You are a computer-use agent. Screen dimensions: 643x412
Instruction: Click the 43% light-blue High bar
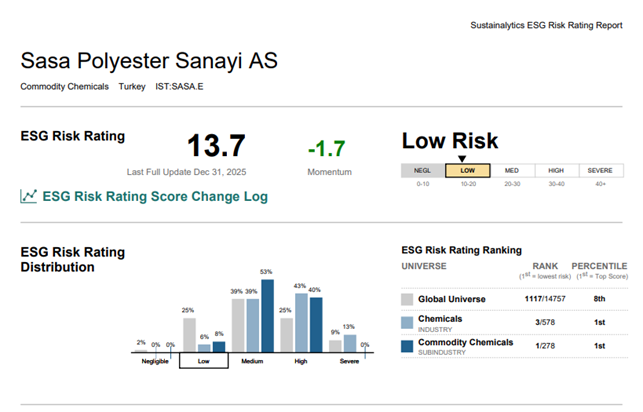[299, 321]
